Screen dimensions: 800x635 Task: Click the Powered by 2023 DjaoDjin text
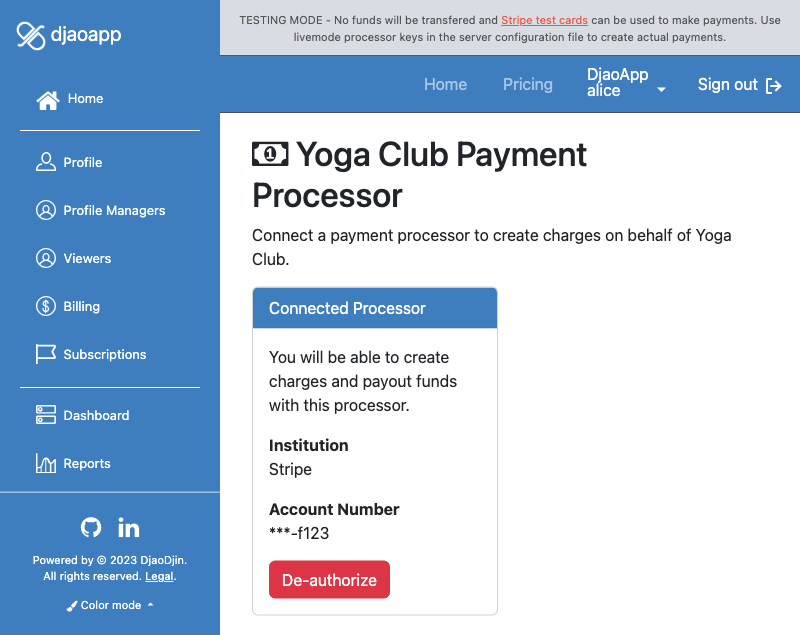pyautogui.click(x=110, y=560)
